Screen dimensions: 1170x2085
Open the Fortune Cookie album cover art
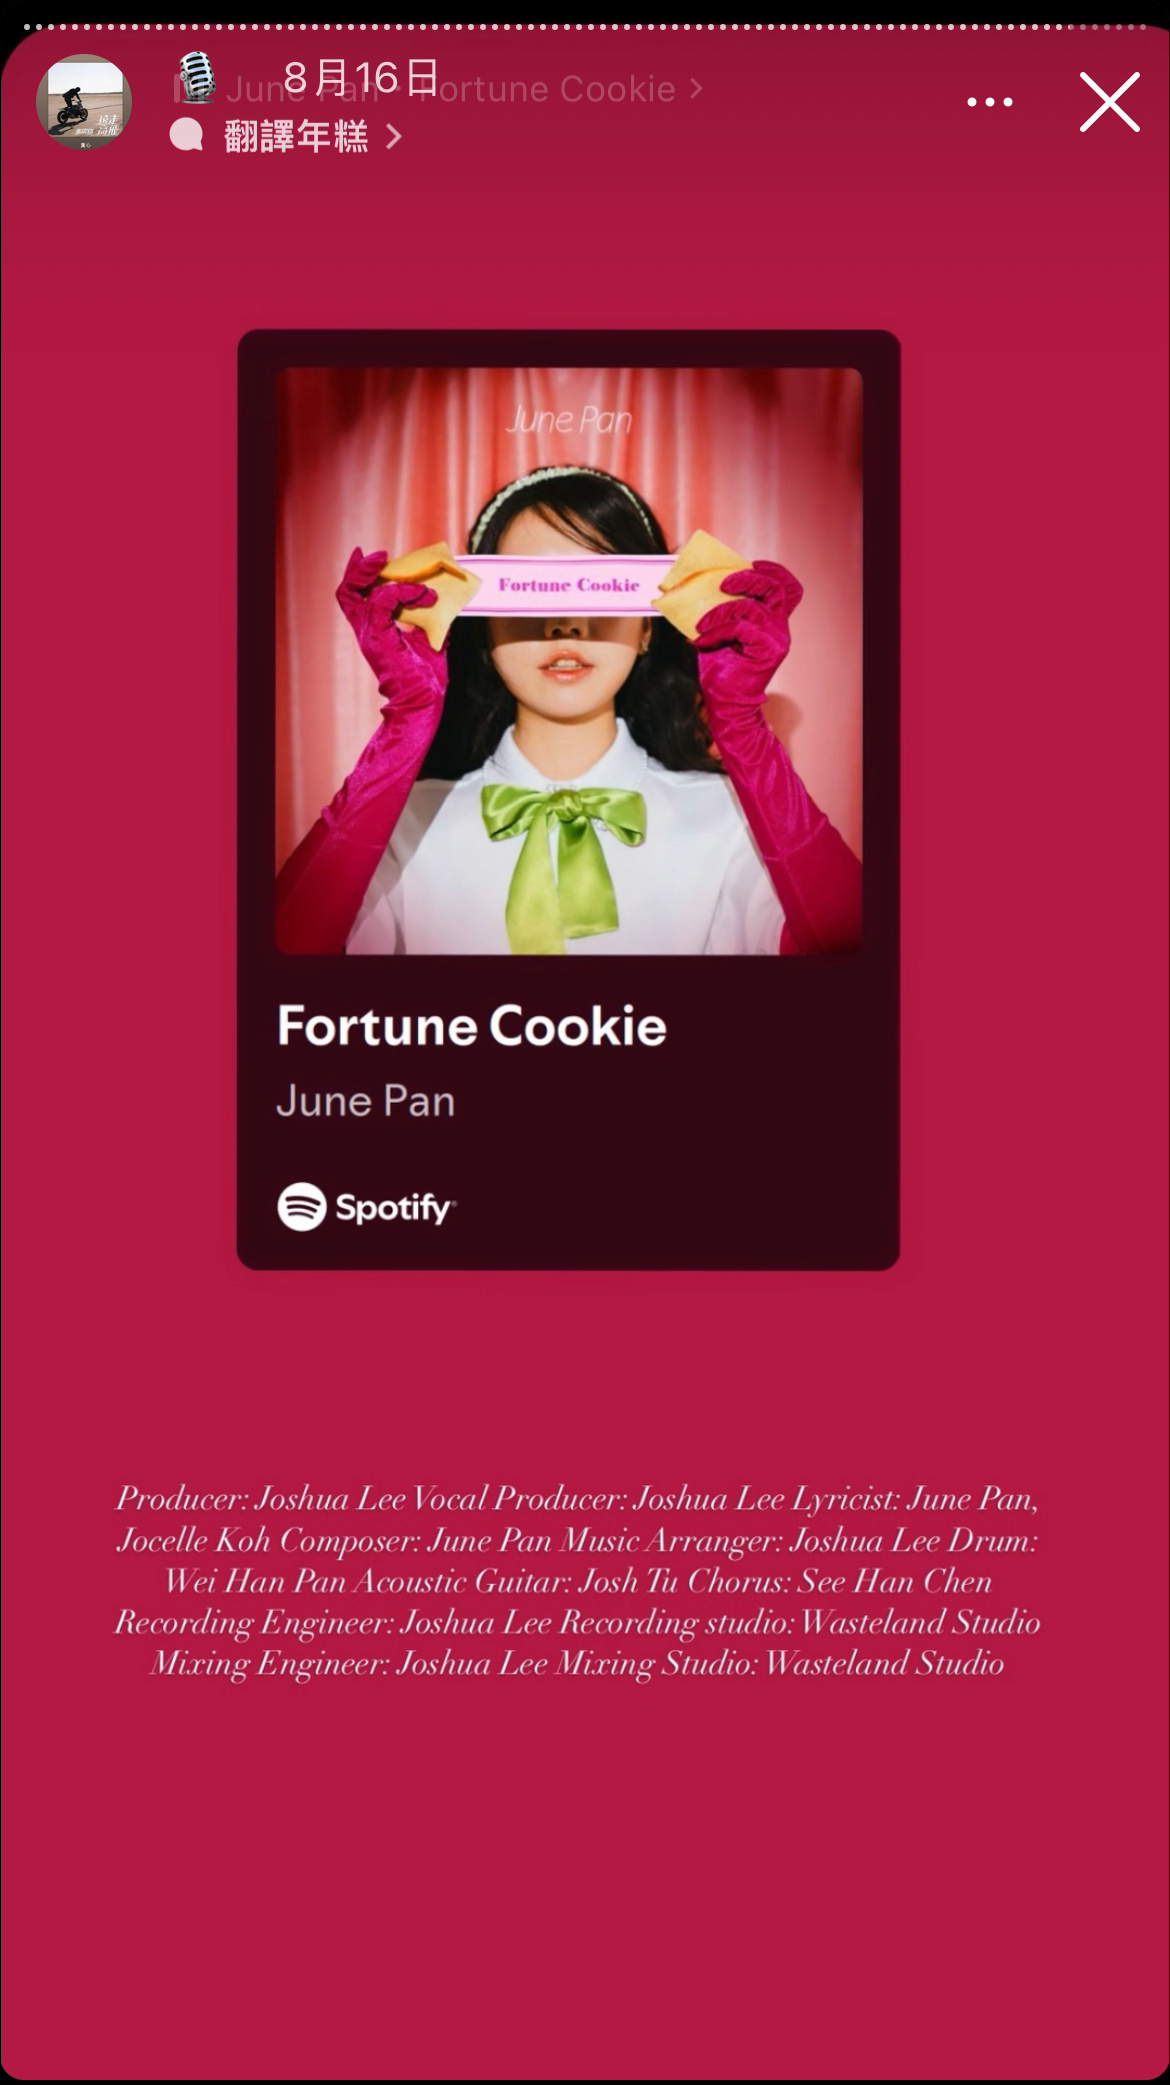coord(568,661)
